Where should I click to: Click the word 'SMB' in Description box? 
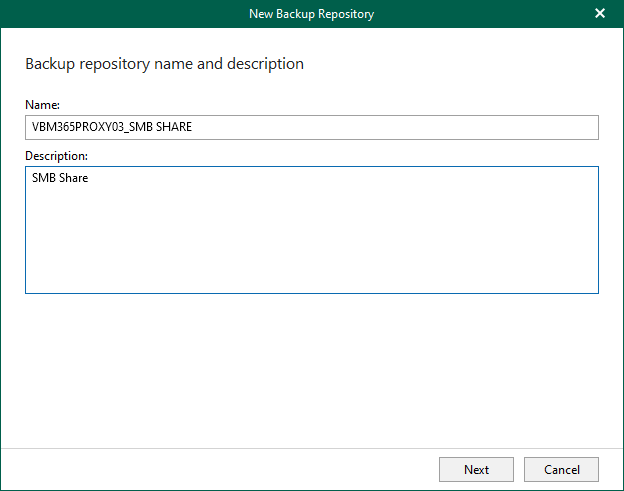(x=44, y=179)
